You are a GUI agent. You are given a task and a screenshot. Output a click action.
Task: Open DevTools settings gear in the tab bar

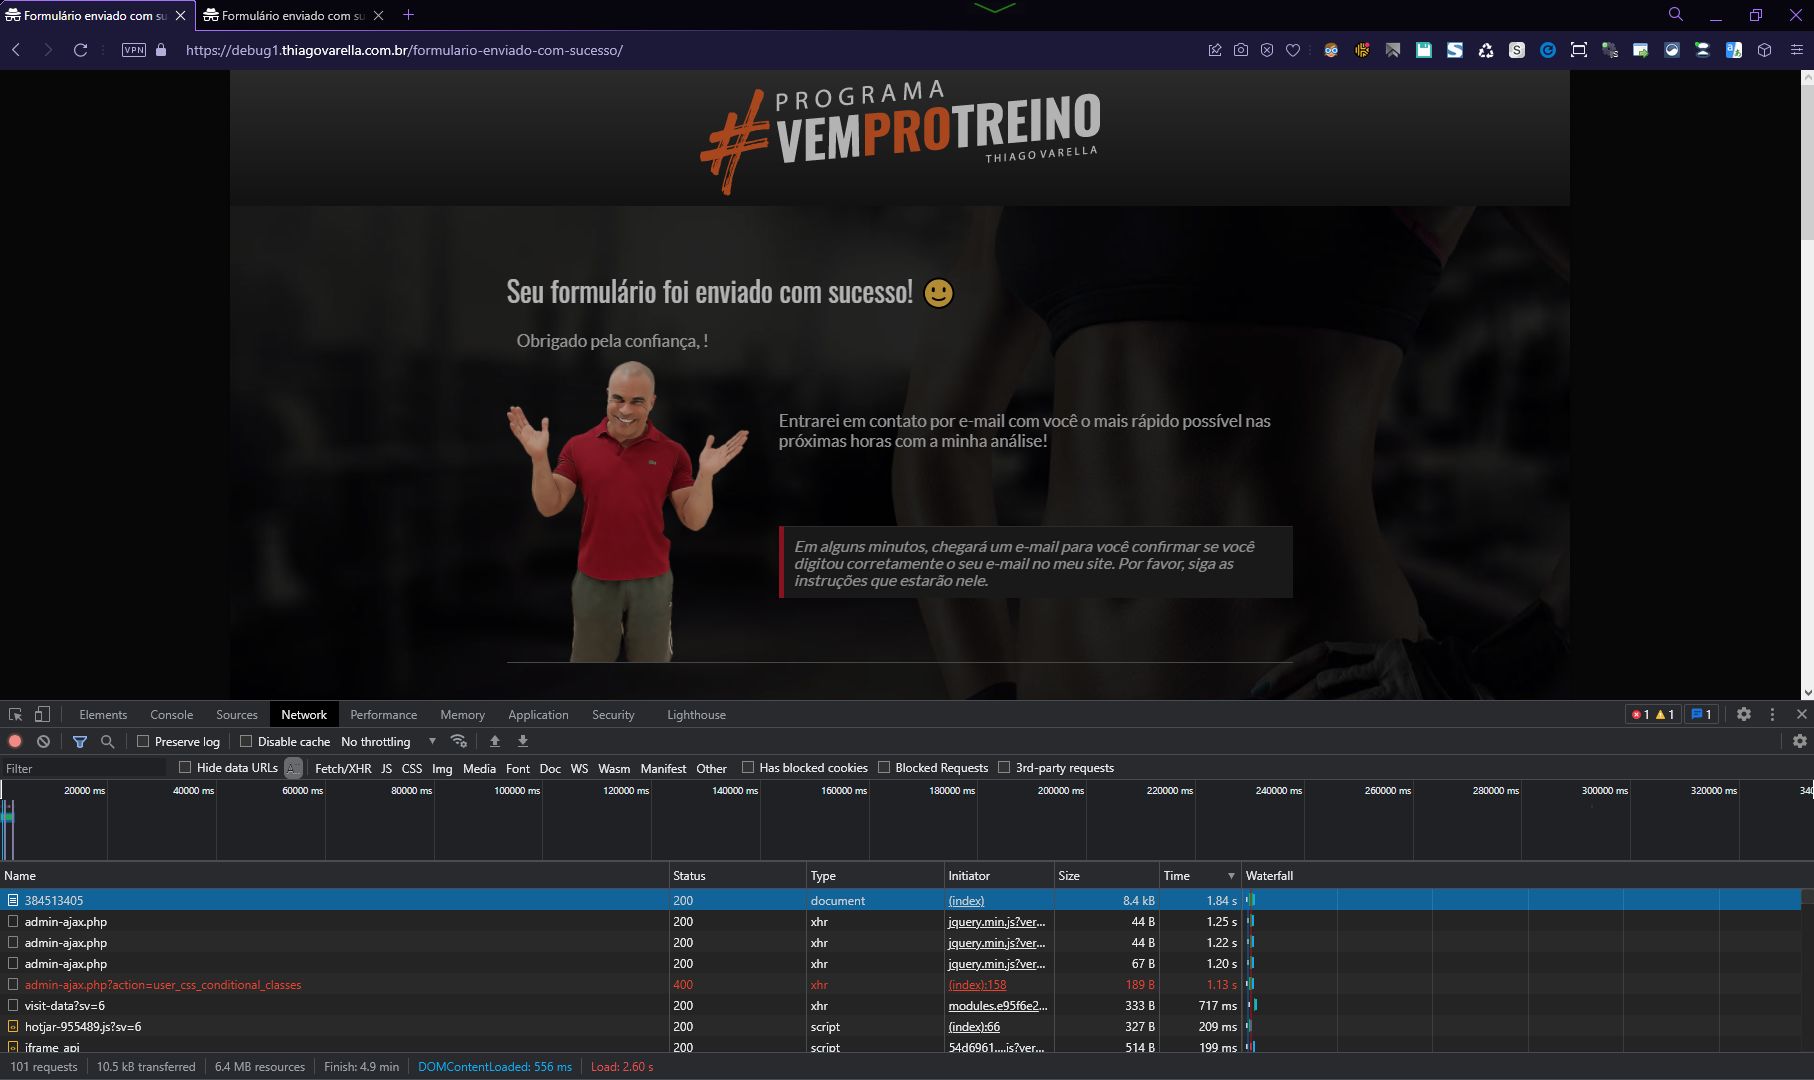(1744, 715)
